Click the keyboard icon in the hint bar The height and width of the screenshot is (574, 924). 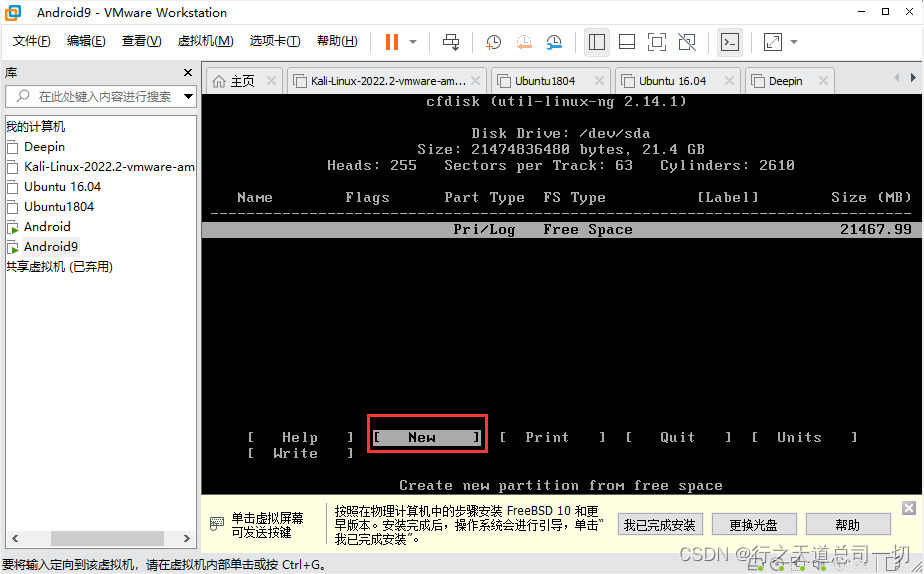coord(217,523)
